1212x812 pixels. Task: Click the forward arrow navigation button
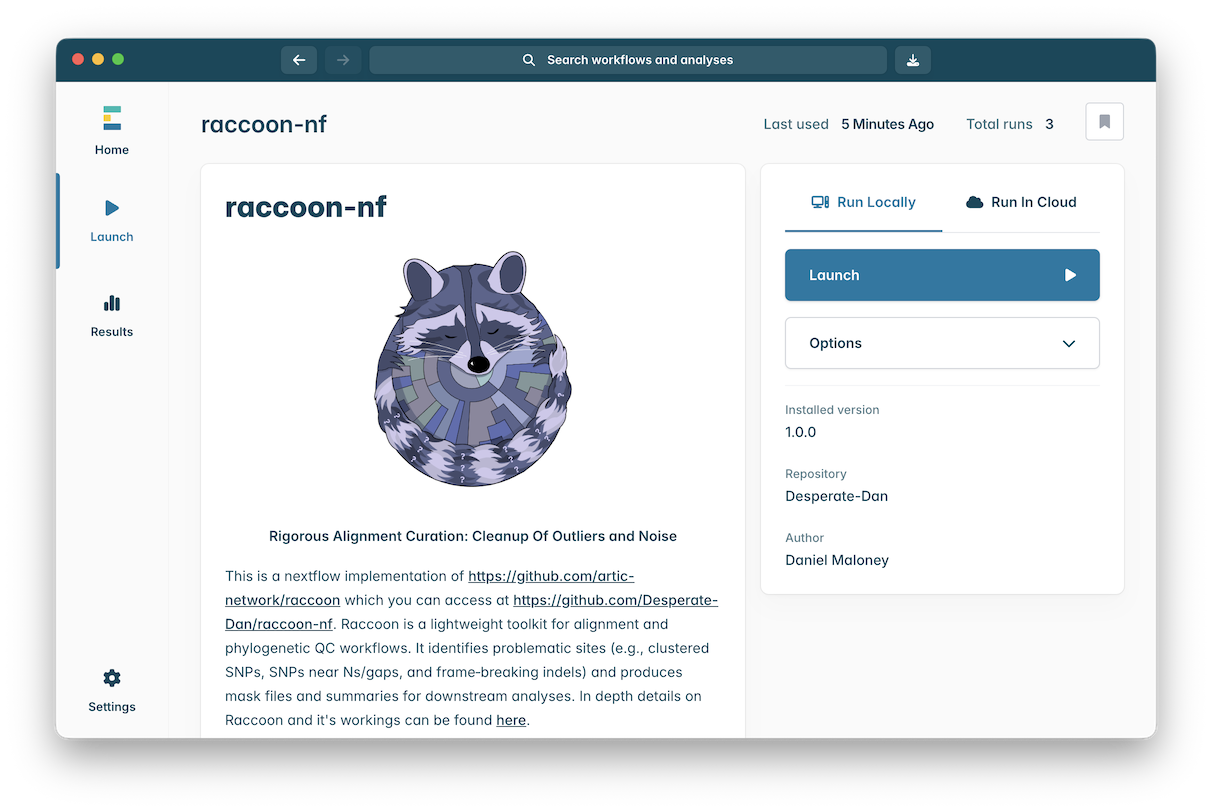tap(343, 60)
